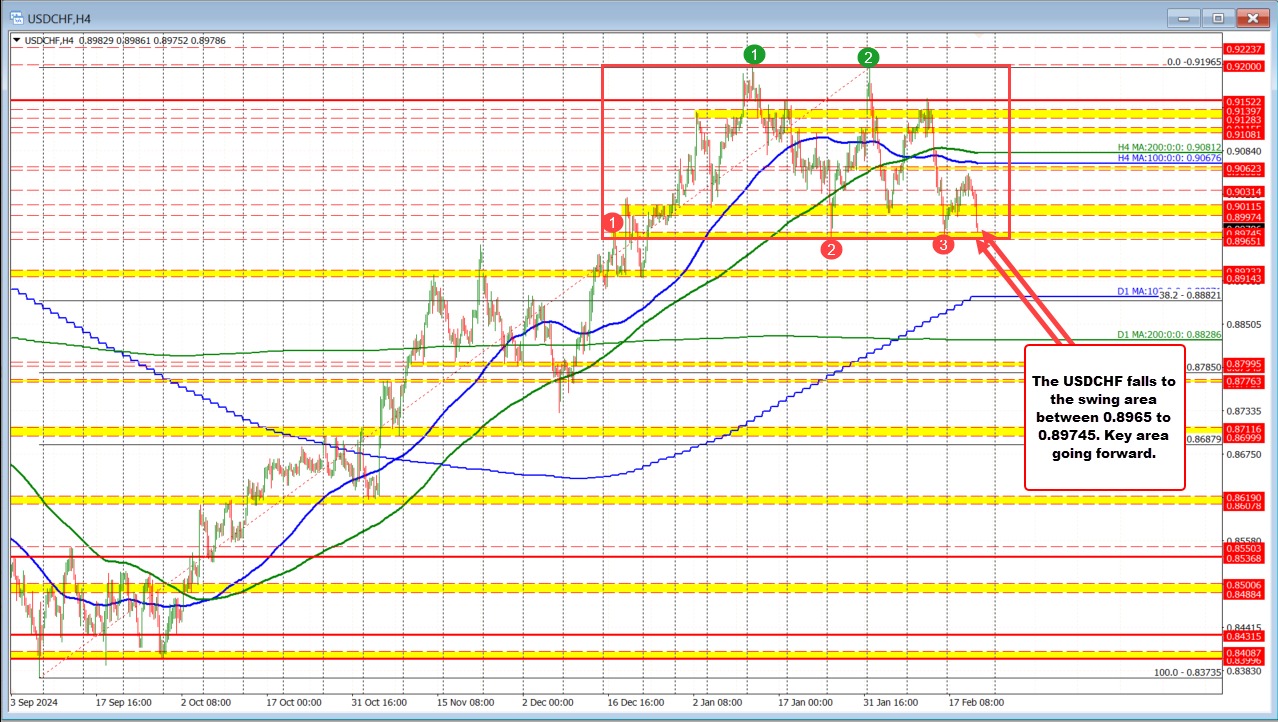Click the D1 MA:200 indicator label
The image size is (1278, 722).
[1169, 334]
